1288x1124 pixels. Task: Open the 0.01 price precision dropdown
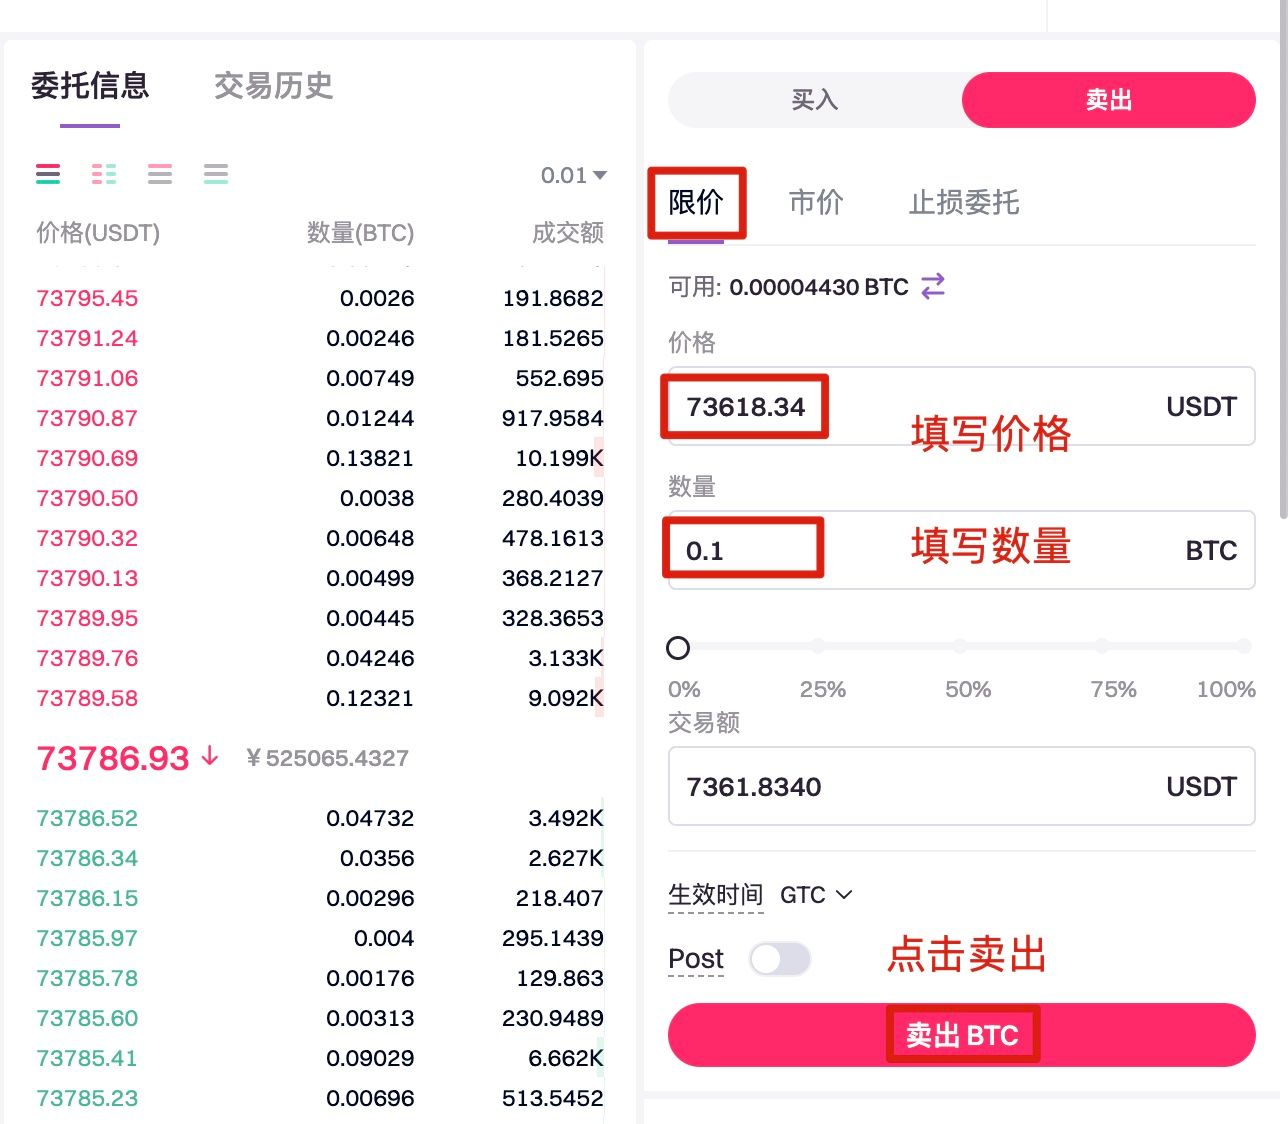(574, 176)
